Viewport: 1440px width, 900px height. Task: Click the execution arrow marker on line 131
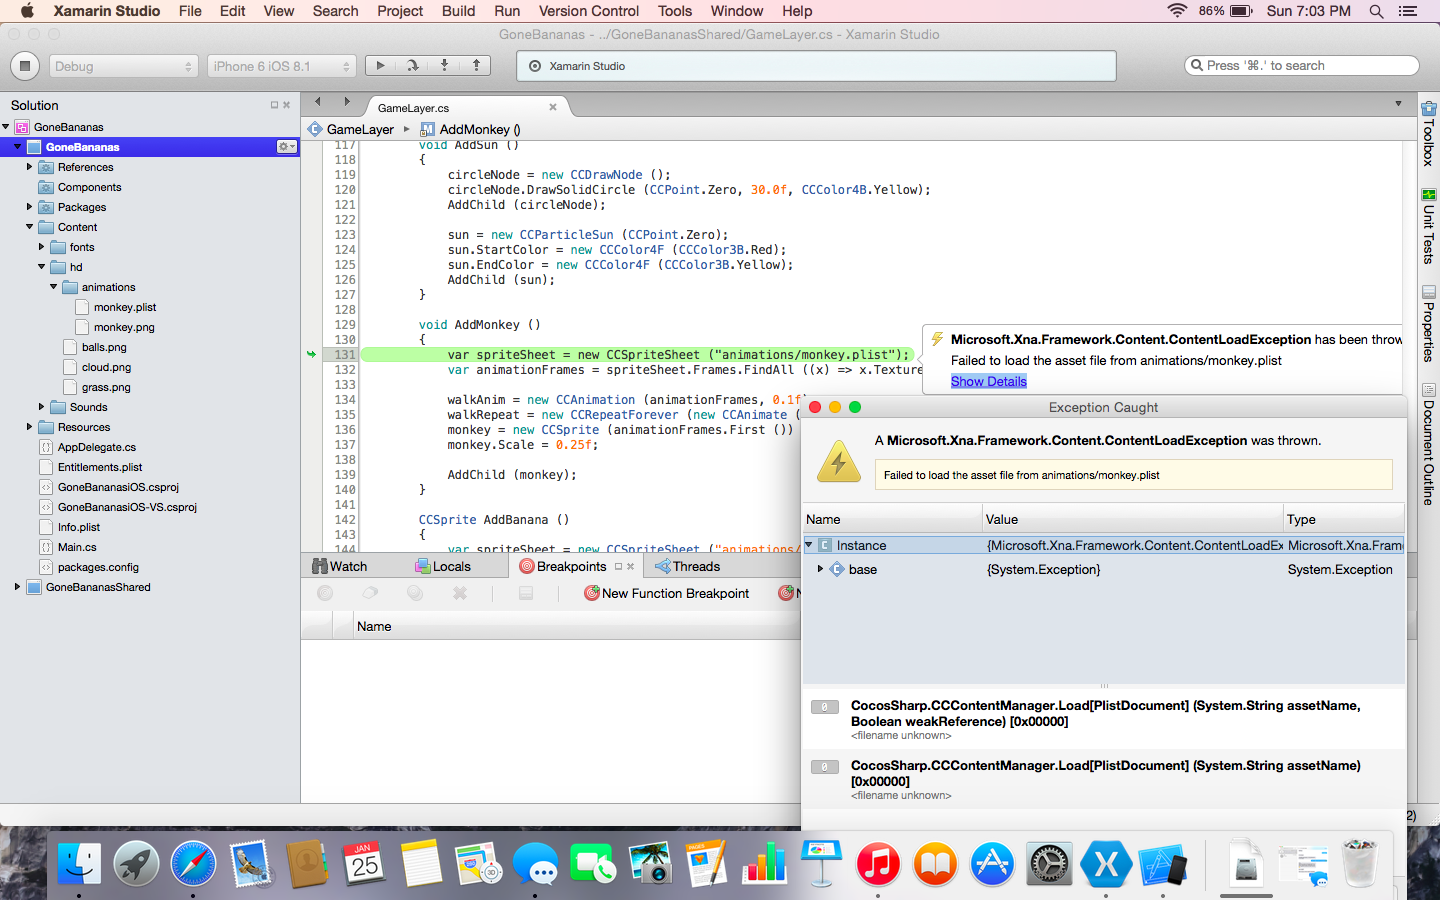pos(311,355)
